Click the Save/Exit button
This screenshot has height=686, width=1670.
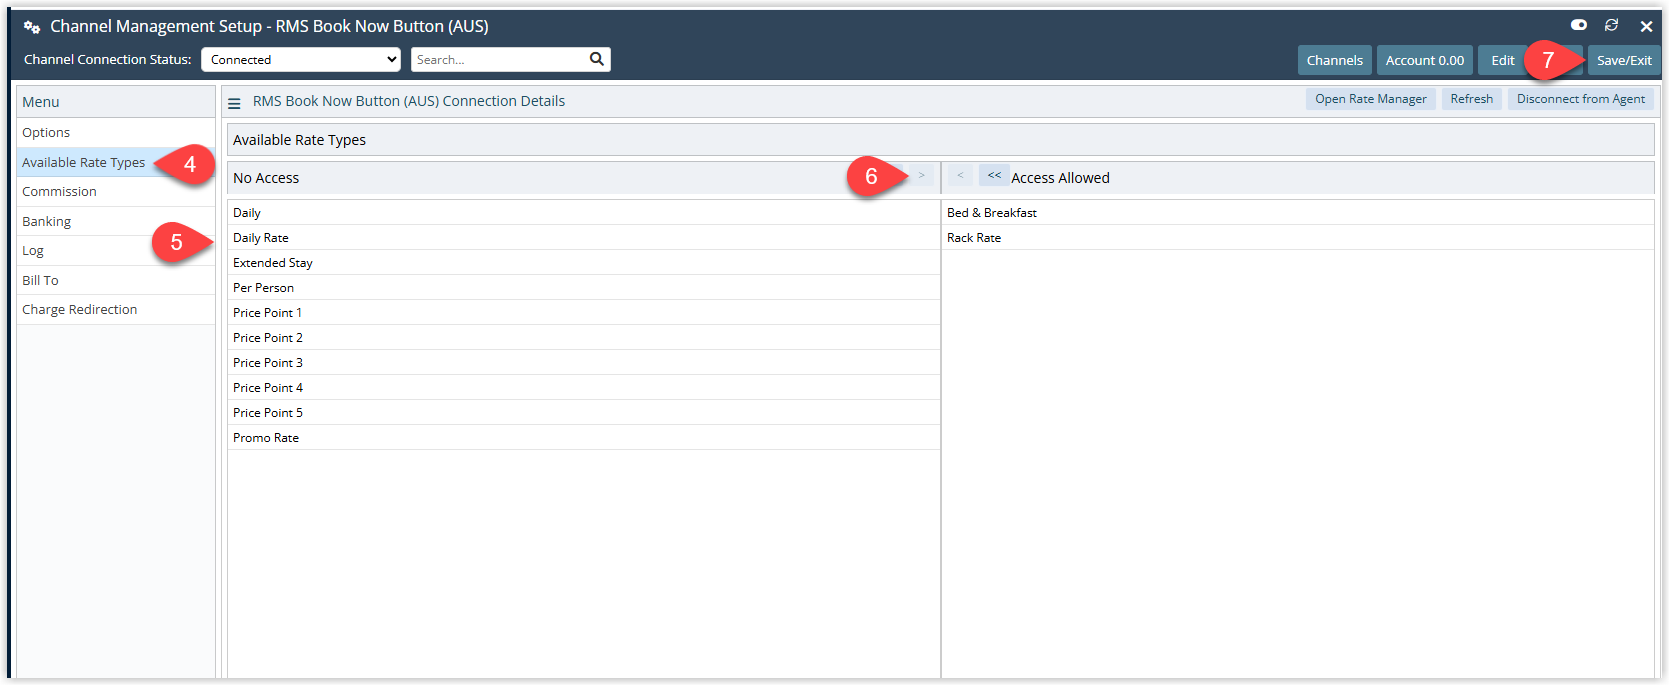1624,60
